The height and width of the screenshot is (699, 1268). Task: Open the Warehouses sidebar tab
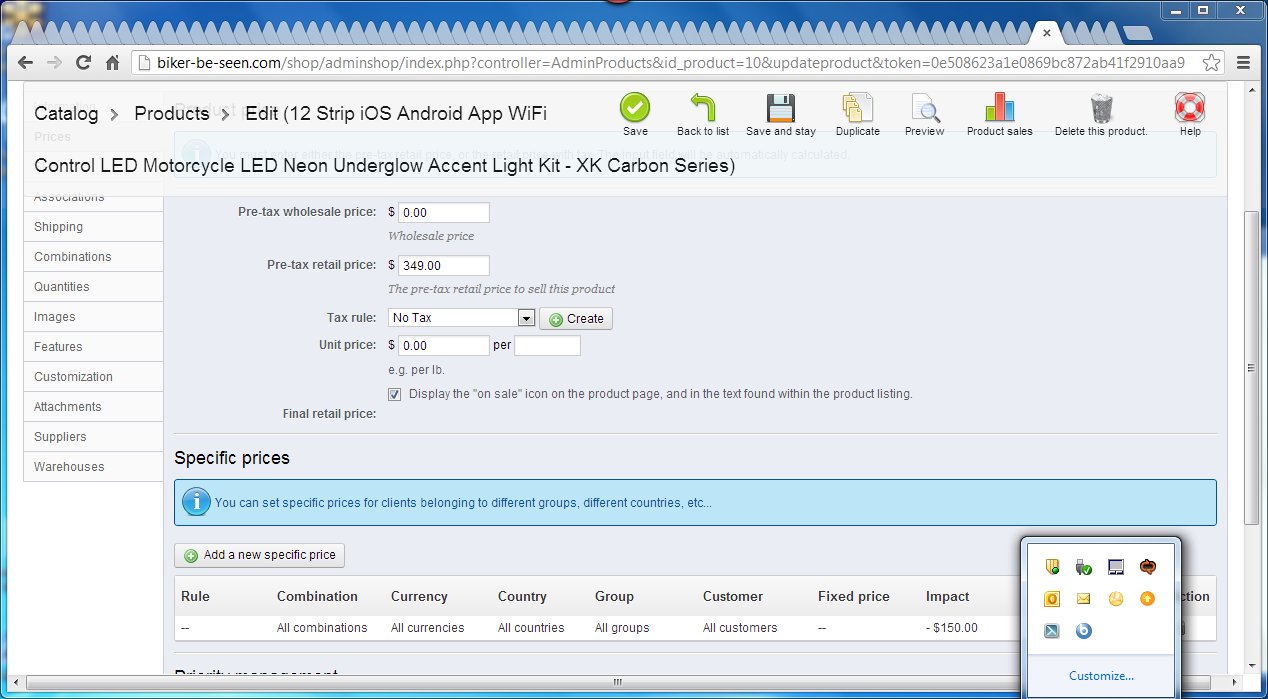pyautogui.click(x=93, y=467)
